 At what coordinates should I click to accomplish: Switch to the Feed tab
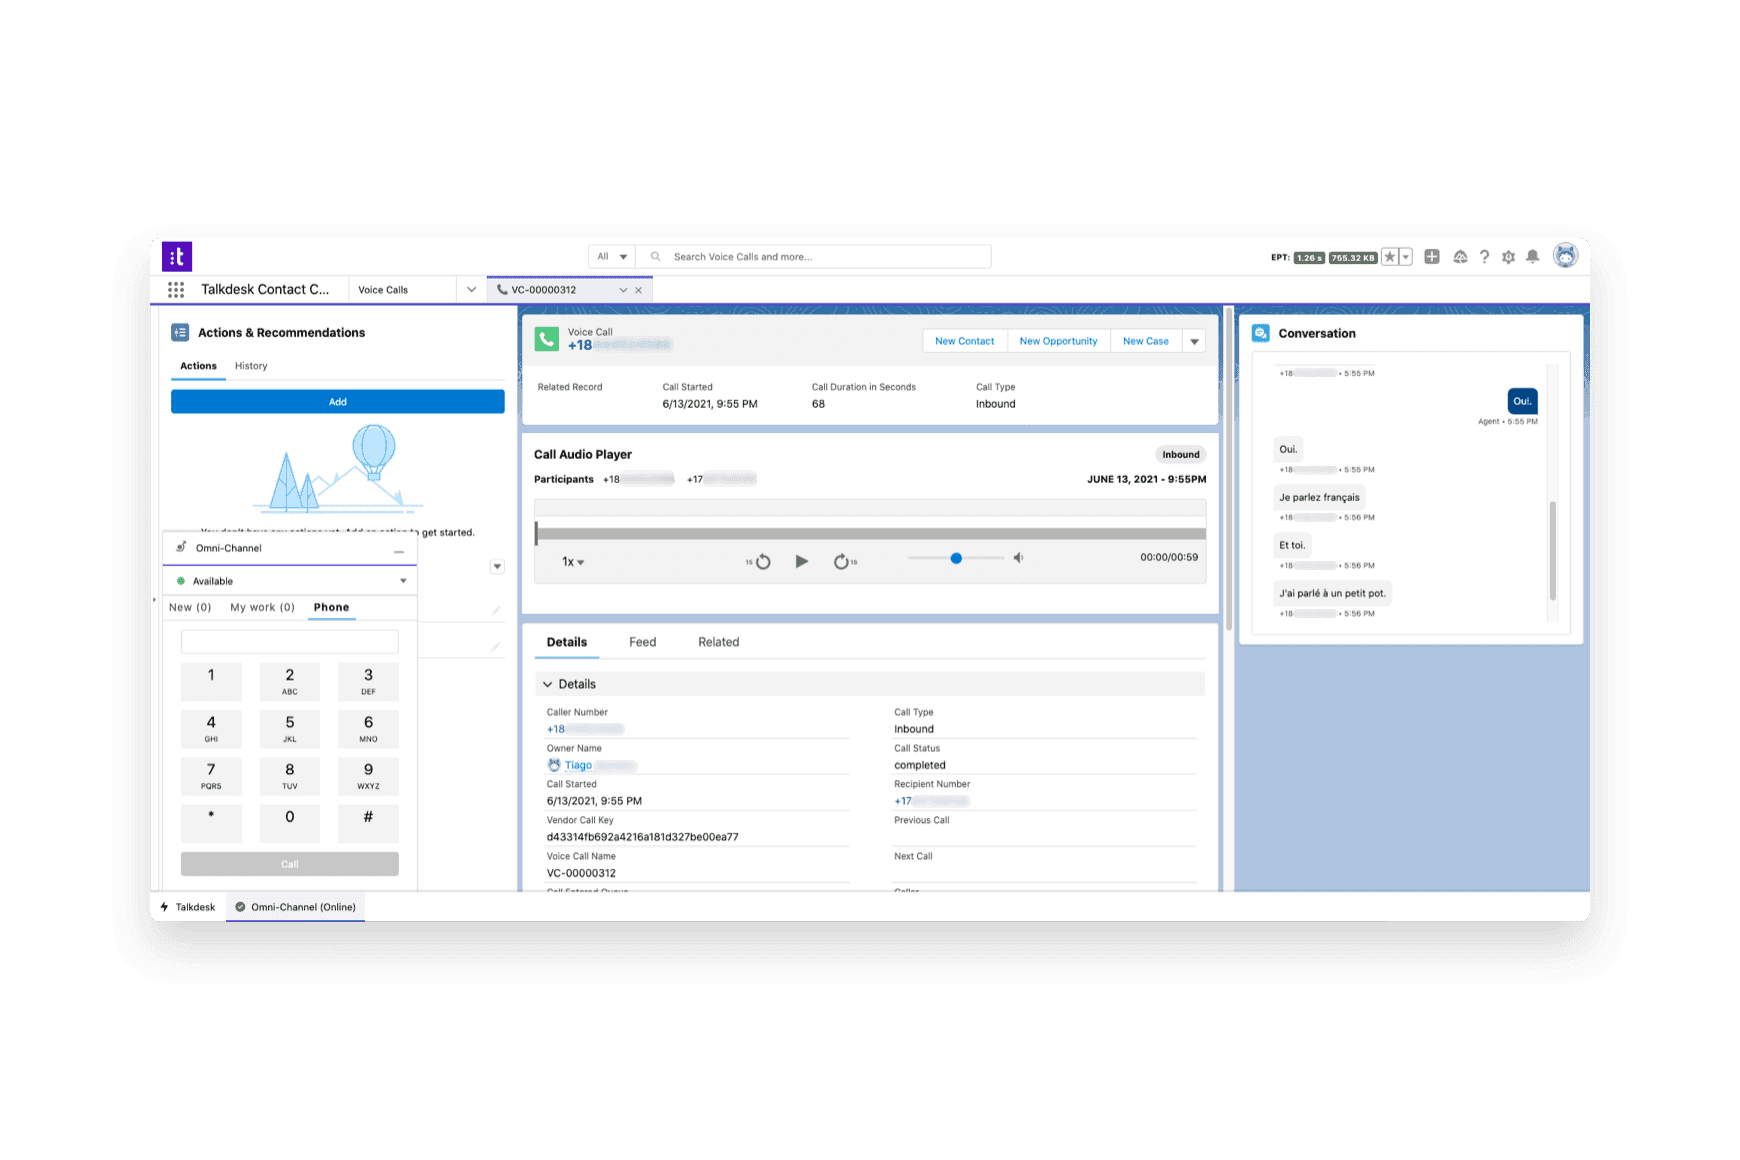[642, 641]
